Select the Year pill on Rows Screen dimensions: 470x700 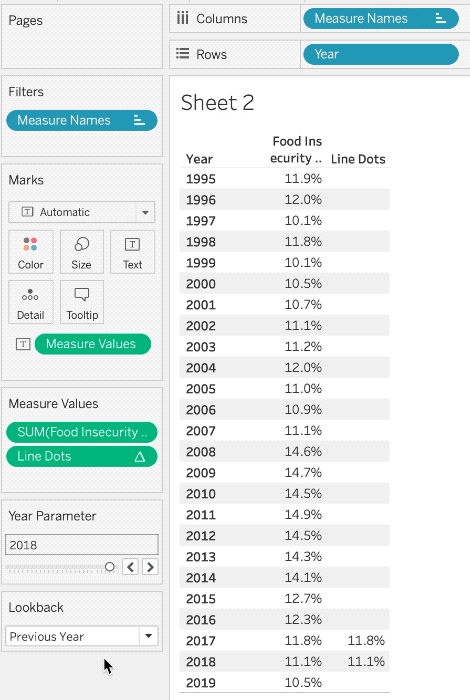(x=381, y=54)
